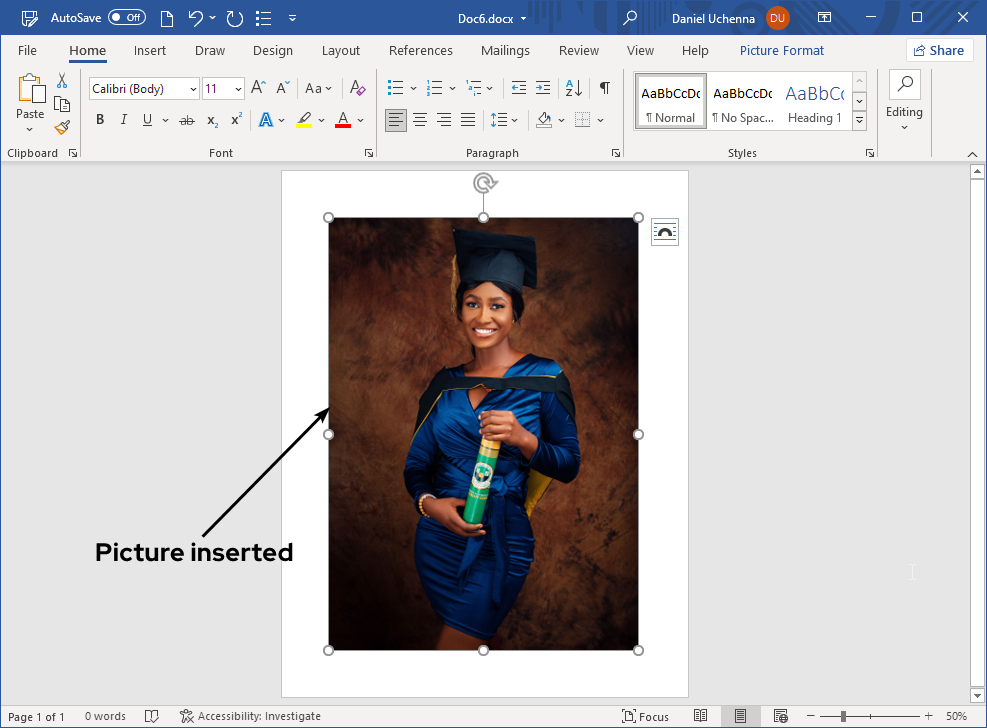This screenshot has width=987, height=728.
Task: Switch to Print Layout view
Action: click(741, 716)
